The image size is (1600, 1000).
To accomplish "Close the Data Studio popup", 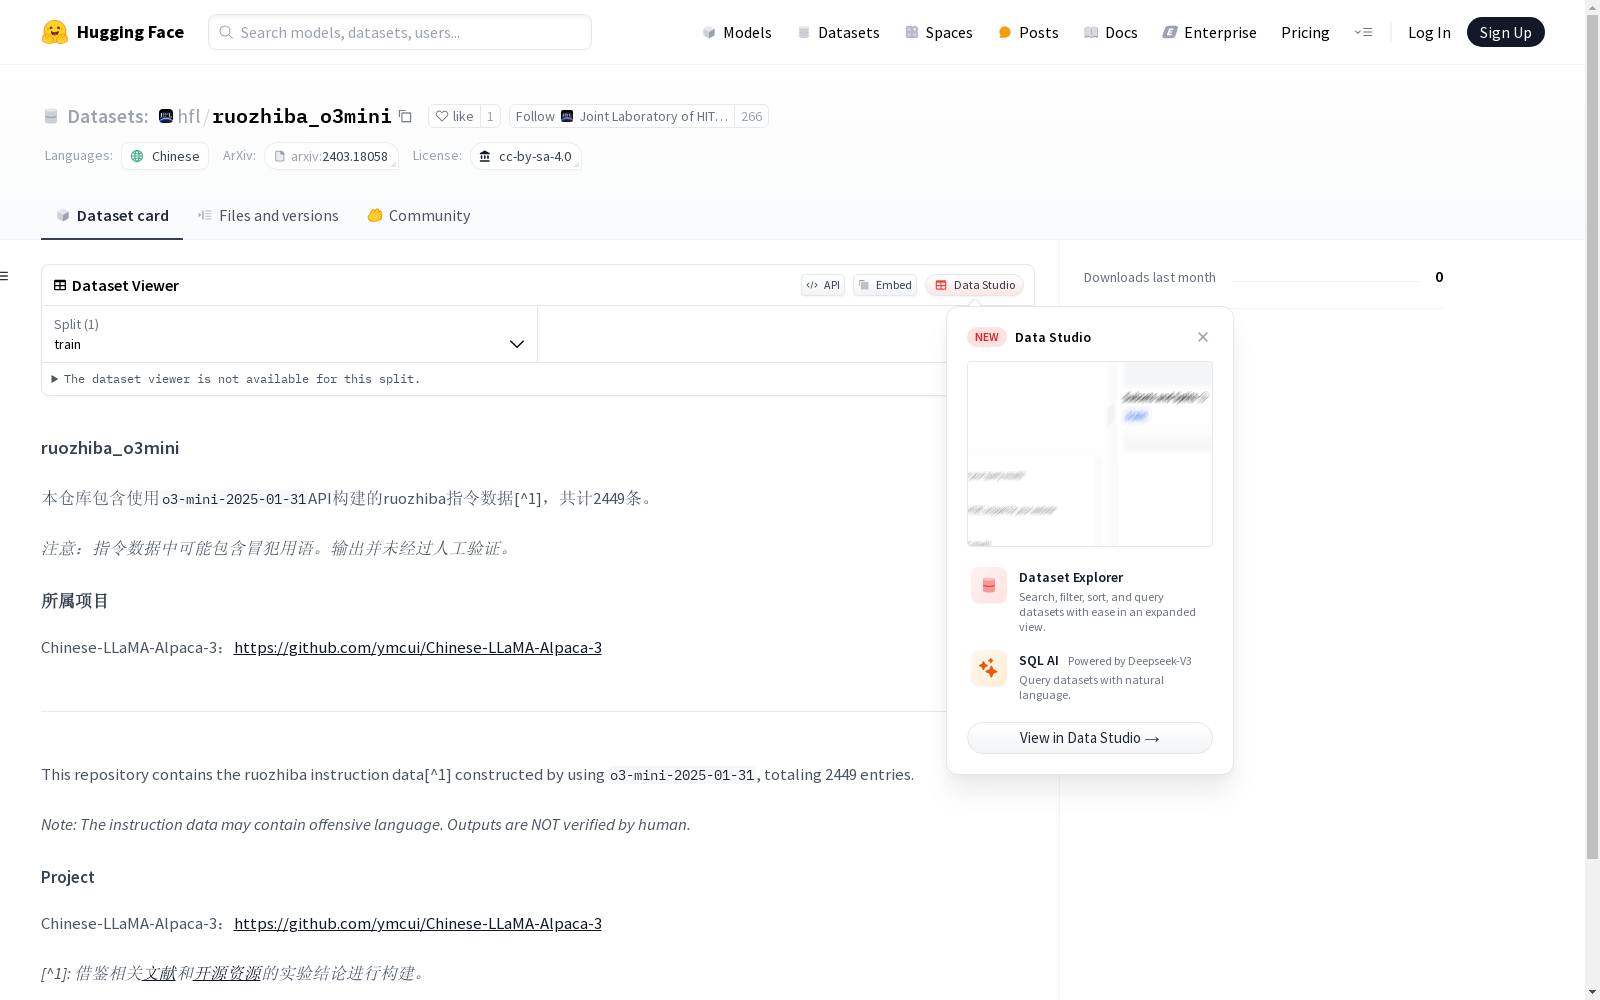I will [x=1203, y=337].
